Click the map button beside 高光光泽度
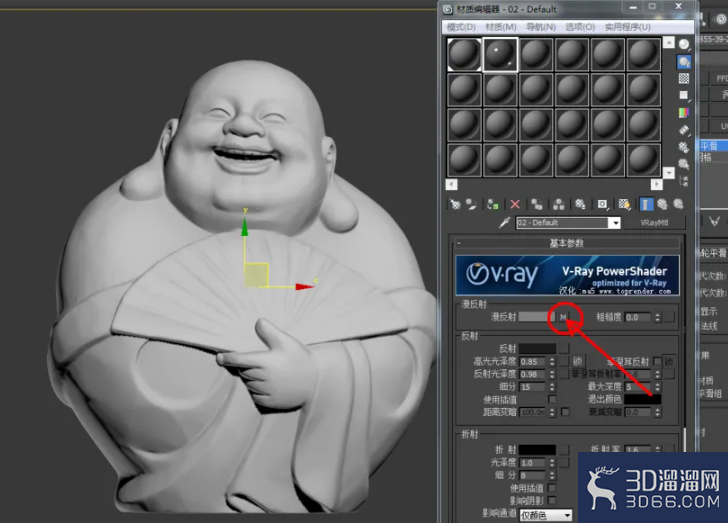Image resolution: width=728 pixels, height=523 pixels. (x=564, y=361)
